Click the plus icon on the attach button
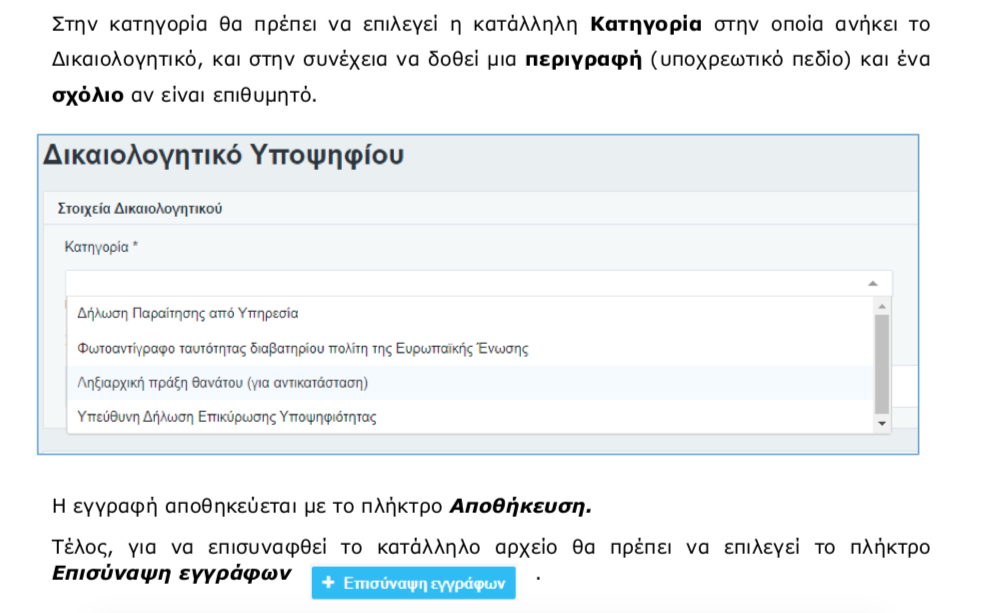 tap(329, 583)
